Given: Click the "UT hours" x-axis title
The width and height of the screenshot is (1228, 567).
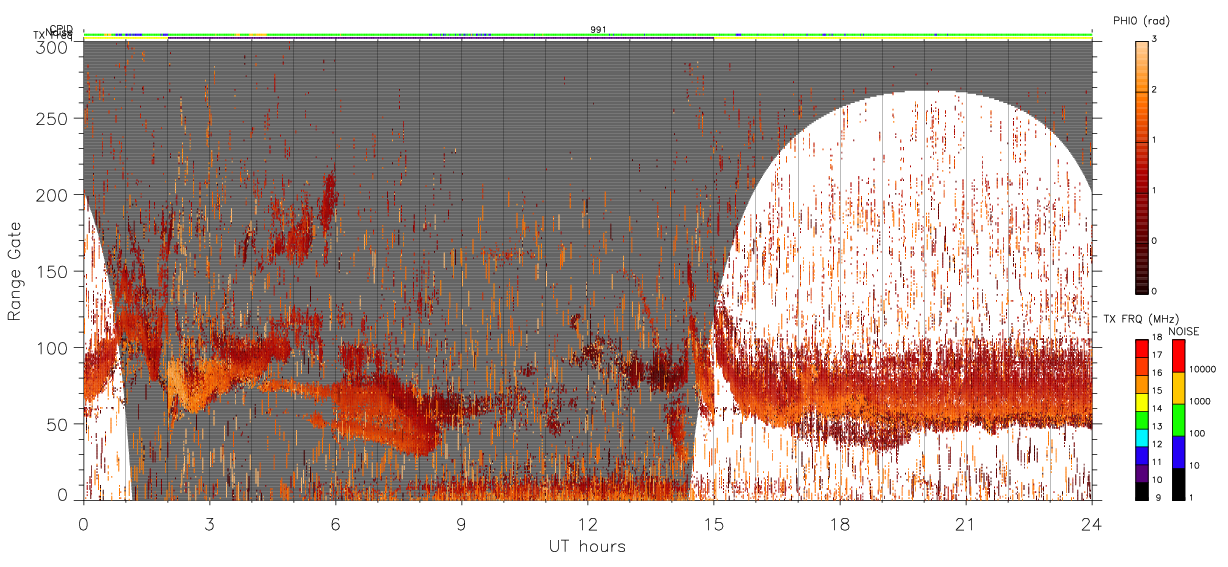Looking at the screenshot, I should coord(587,546).
